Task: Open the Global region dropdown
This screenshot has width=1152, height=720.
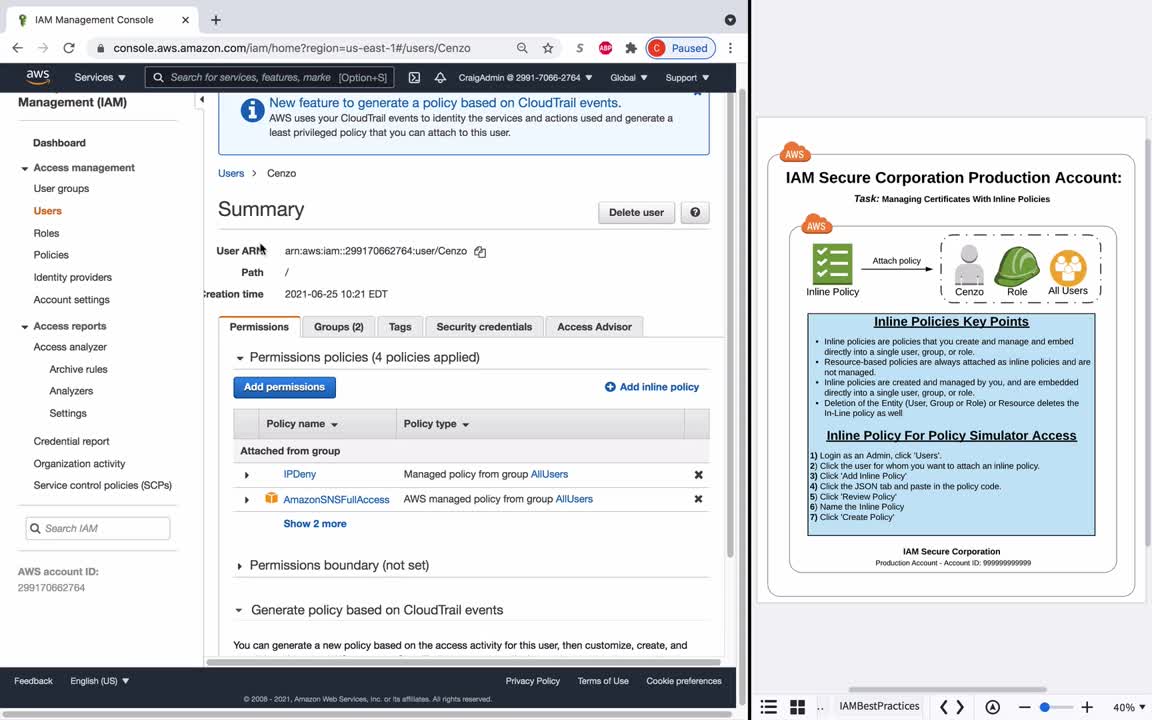Action: pos(629,77)
